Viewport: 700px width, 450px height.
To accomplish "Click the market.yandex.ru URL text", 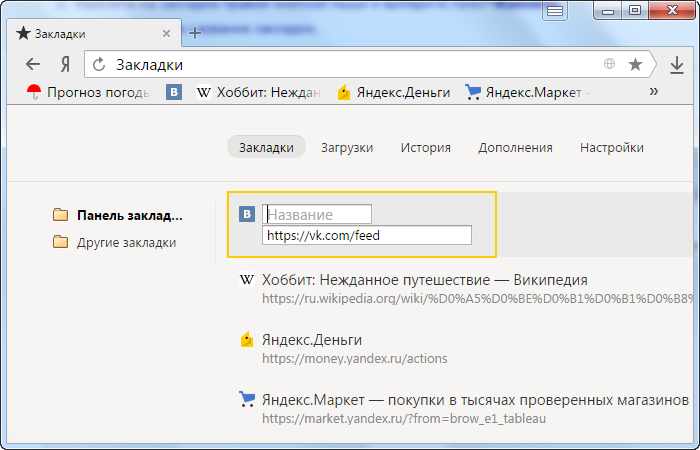I will coord(404,419).
